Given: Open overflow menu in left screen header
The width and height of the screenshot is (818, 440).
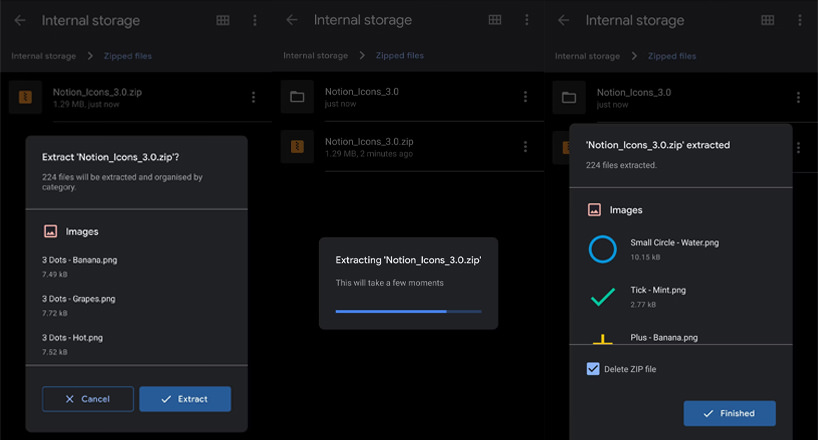Looking at the screenshot, I should point(255,20).
